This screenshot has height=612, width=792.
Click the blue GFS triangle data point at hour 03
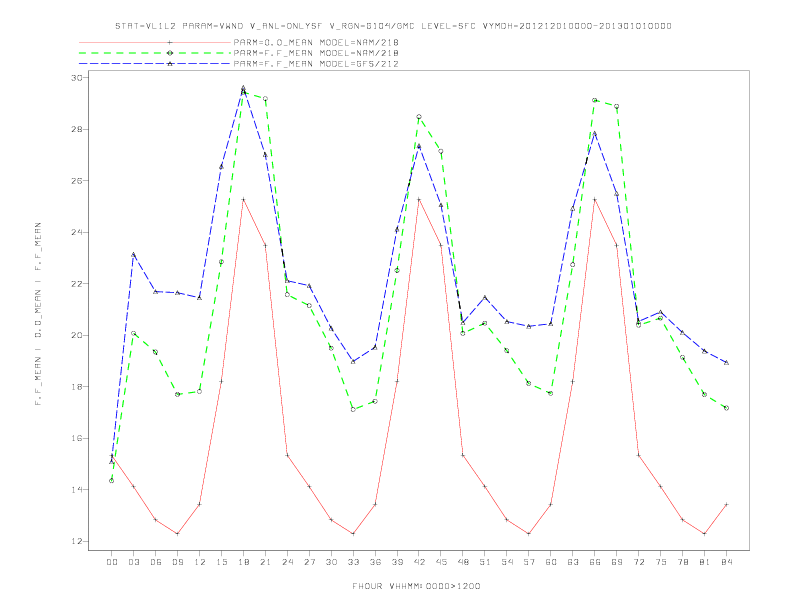tap(133, 254)
